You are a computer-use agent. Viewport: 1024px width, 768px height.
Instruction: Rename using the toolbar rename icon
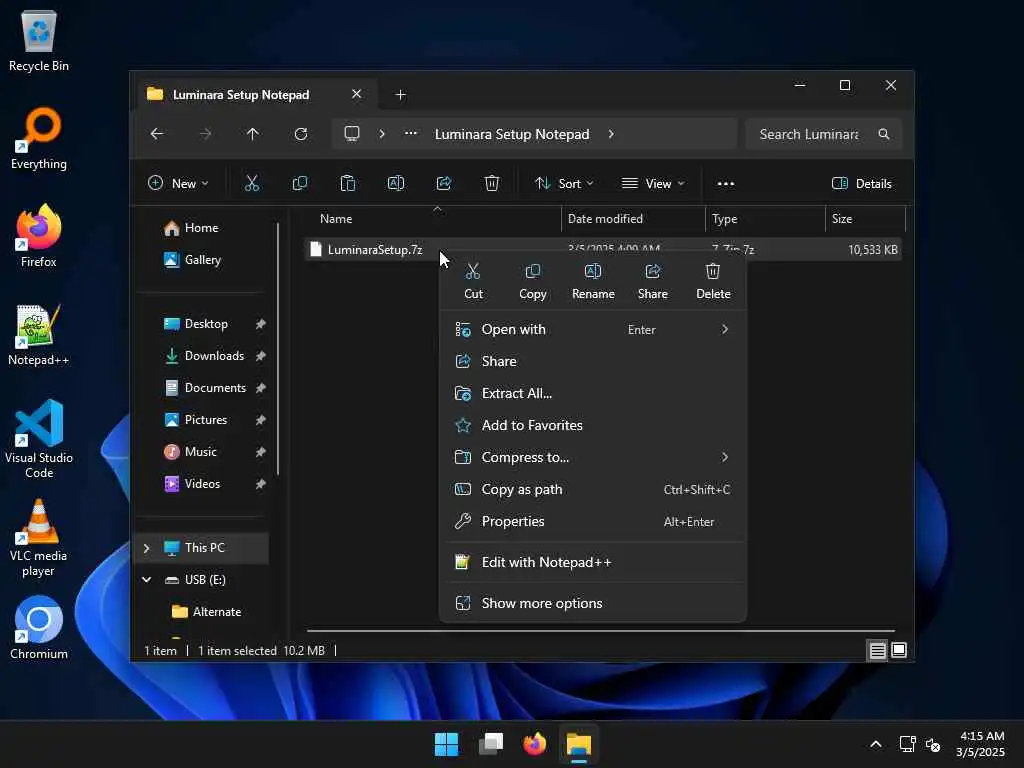[x=396, y=184]
